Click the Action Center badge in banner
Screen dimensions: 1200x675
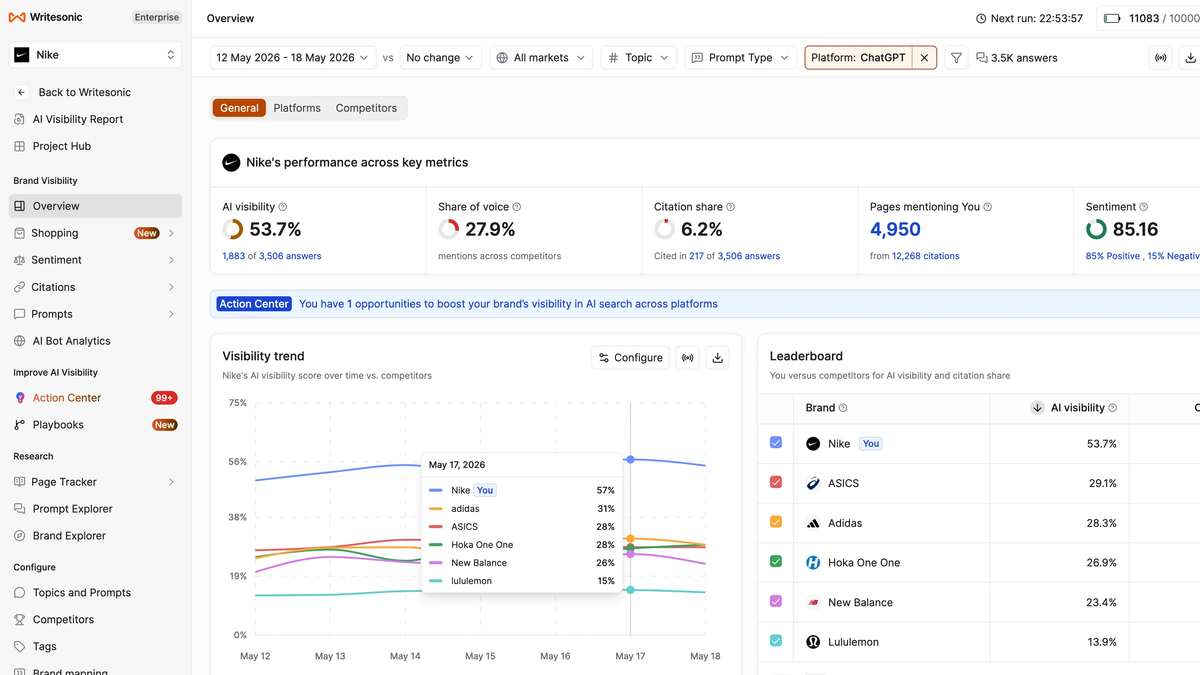tap(254, 304)
